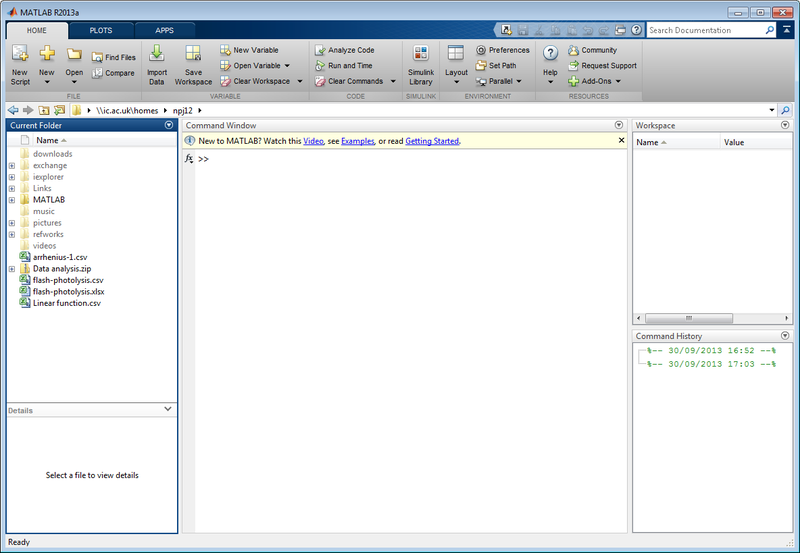The image size is (800, 553).
Task: Click Run and Time
Action: pyautogui.click(x=344, y=65)
